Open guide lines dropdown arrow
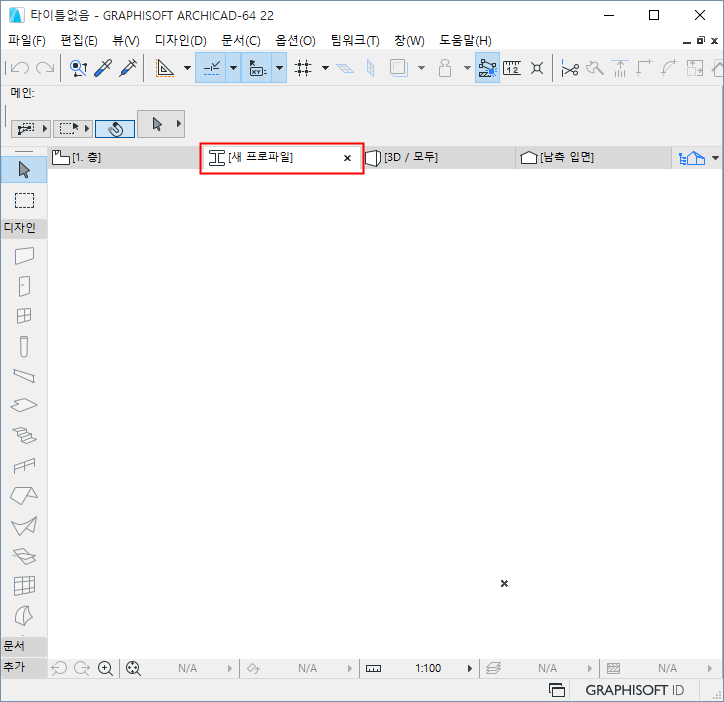This screenshot has width=724, height=702. pyautogui.click(x=187, y=68)
